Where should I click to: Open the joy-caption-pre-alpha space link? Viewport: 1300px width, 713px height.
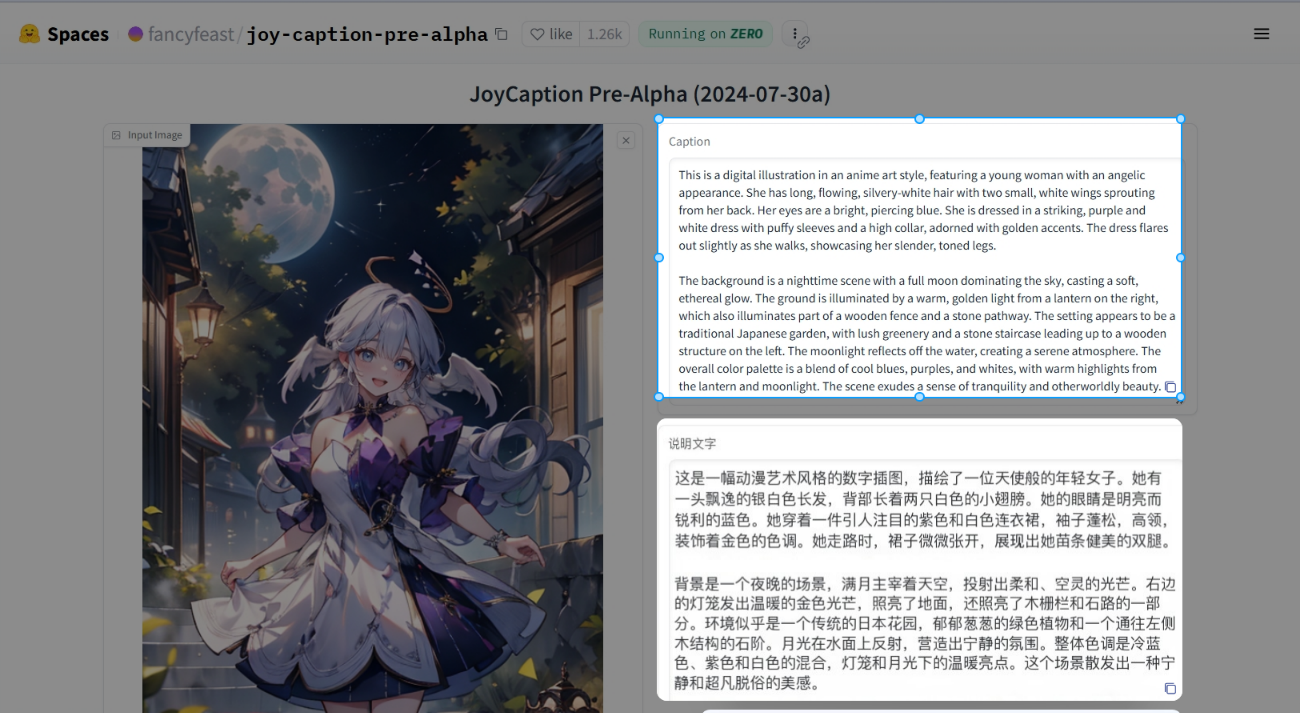point(367,34)
